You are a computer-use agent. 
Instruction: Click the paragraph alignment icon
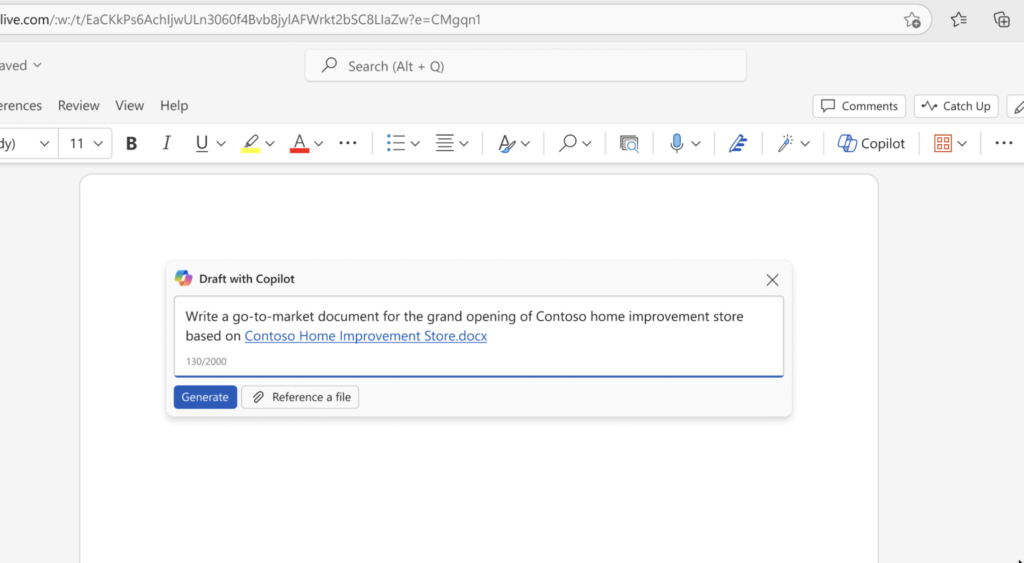[x=445, y=143]
